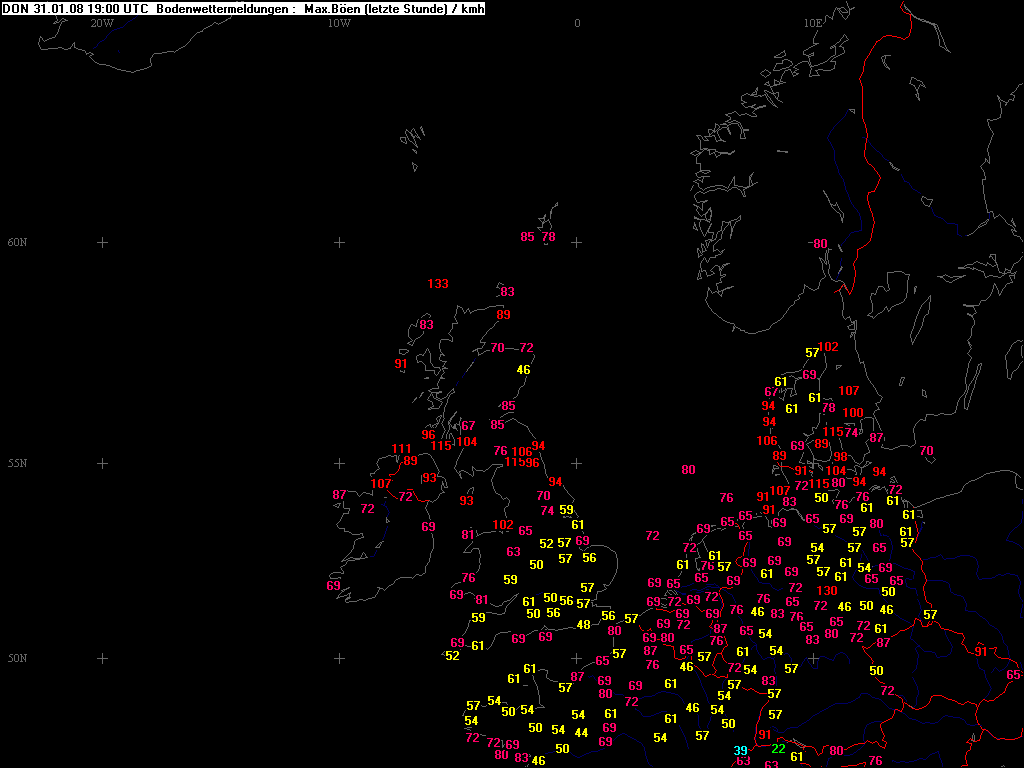Click the 20W longitude label

point(101,23)
